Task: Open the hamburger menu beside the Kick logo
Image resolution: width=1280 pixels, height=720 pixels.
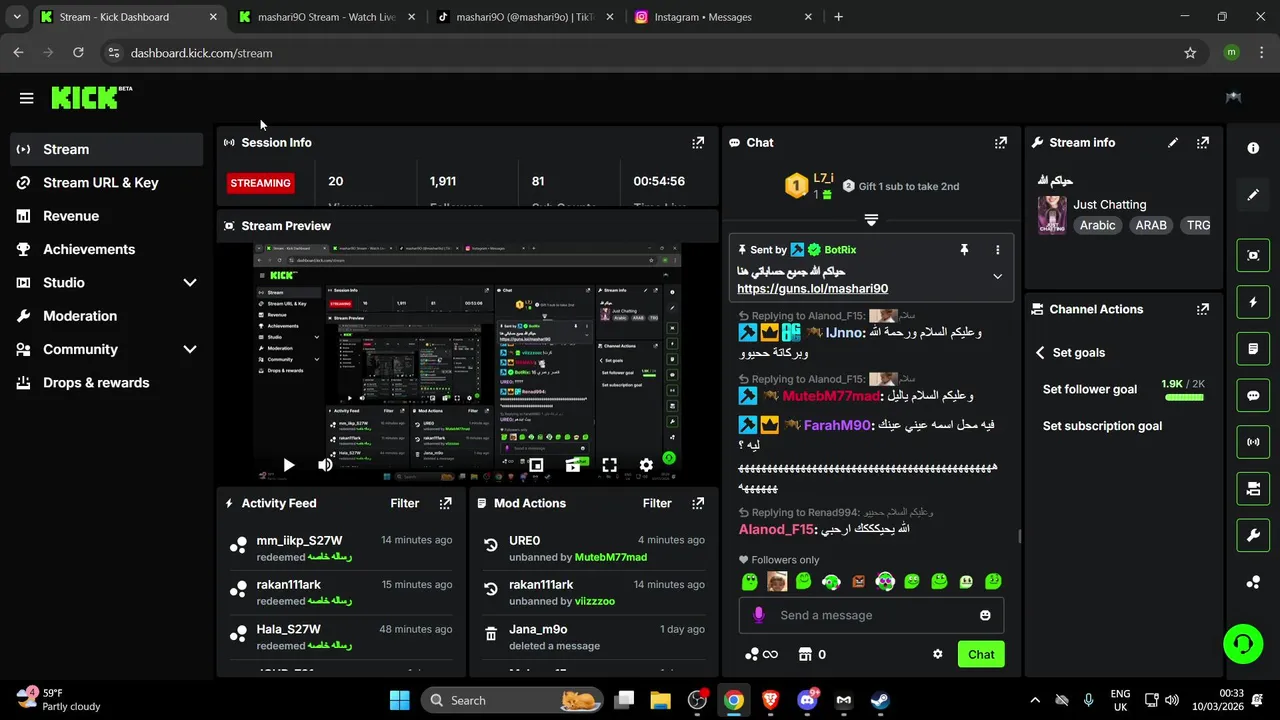Action: pos(26,98)
